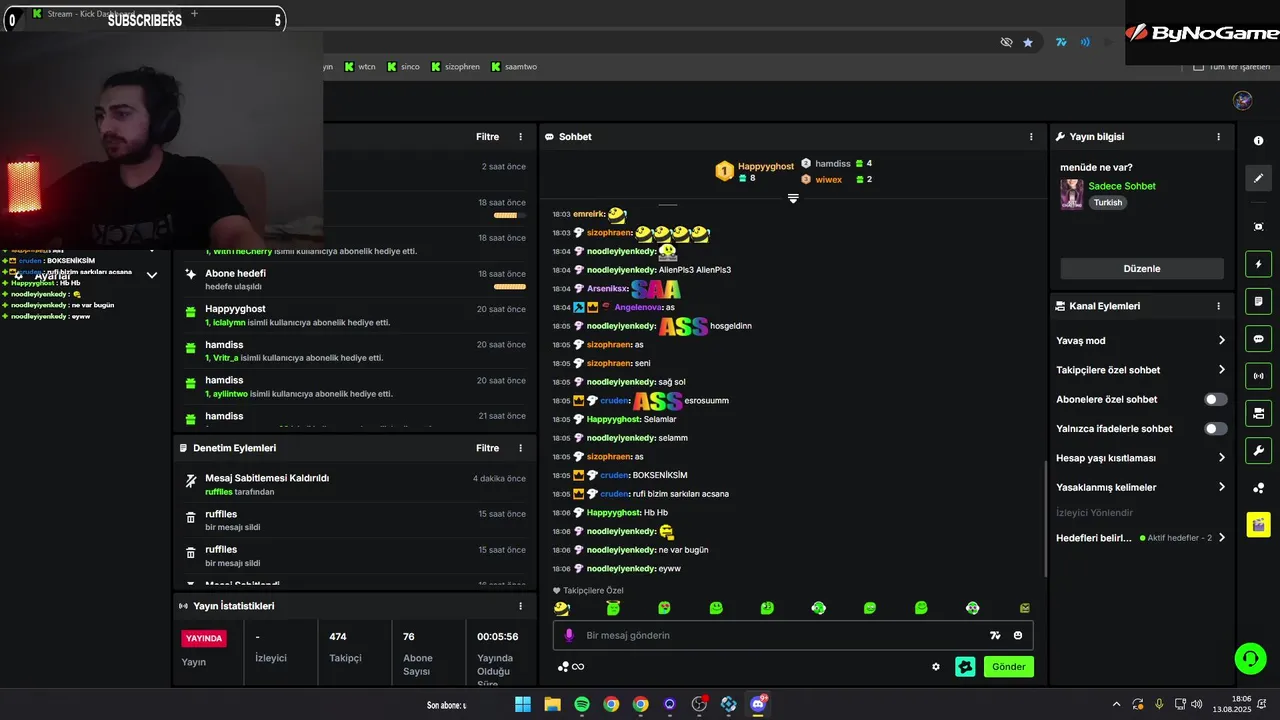This screenshot has height=720, width=1280.
Task: Click the three-dots cluster icon in right sidebar
Action: point(1258,488)
